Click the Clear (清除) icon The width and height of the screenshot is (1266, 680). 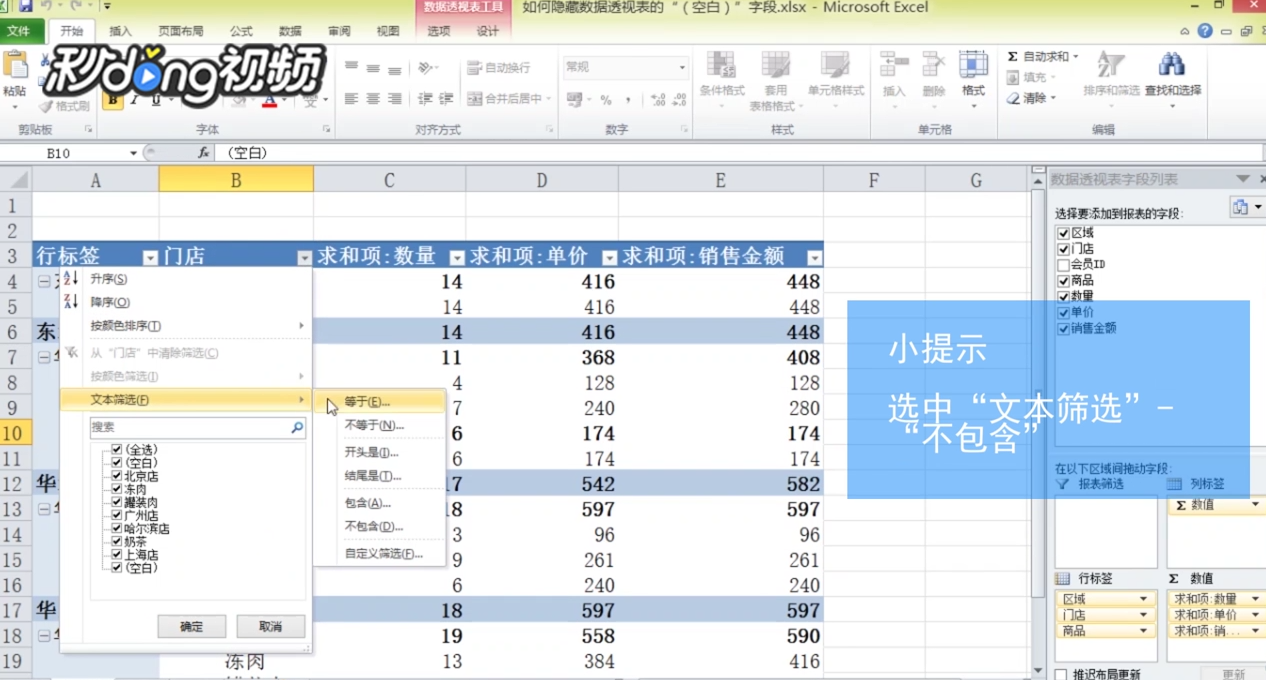pyautogui.click(x=1013, y=98)
